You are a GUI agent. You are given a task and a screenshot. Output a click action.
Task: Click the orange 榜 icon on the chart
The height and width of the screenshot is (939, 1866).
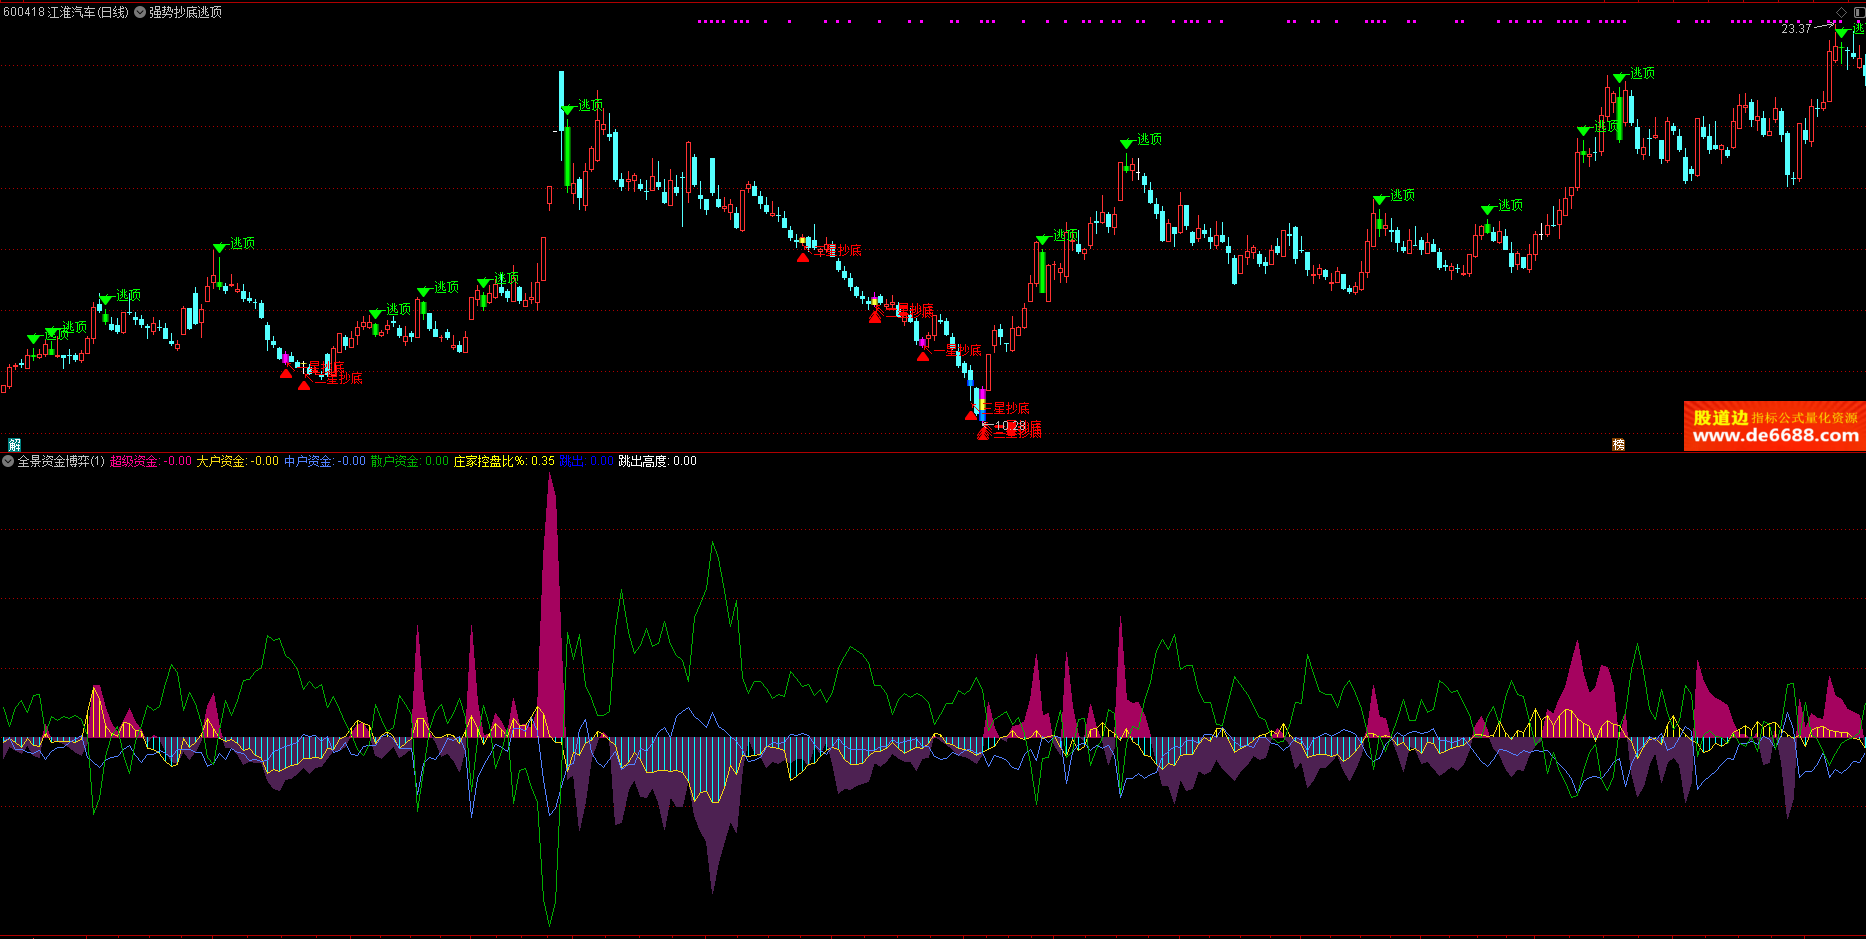tap(1618, 445)
